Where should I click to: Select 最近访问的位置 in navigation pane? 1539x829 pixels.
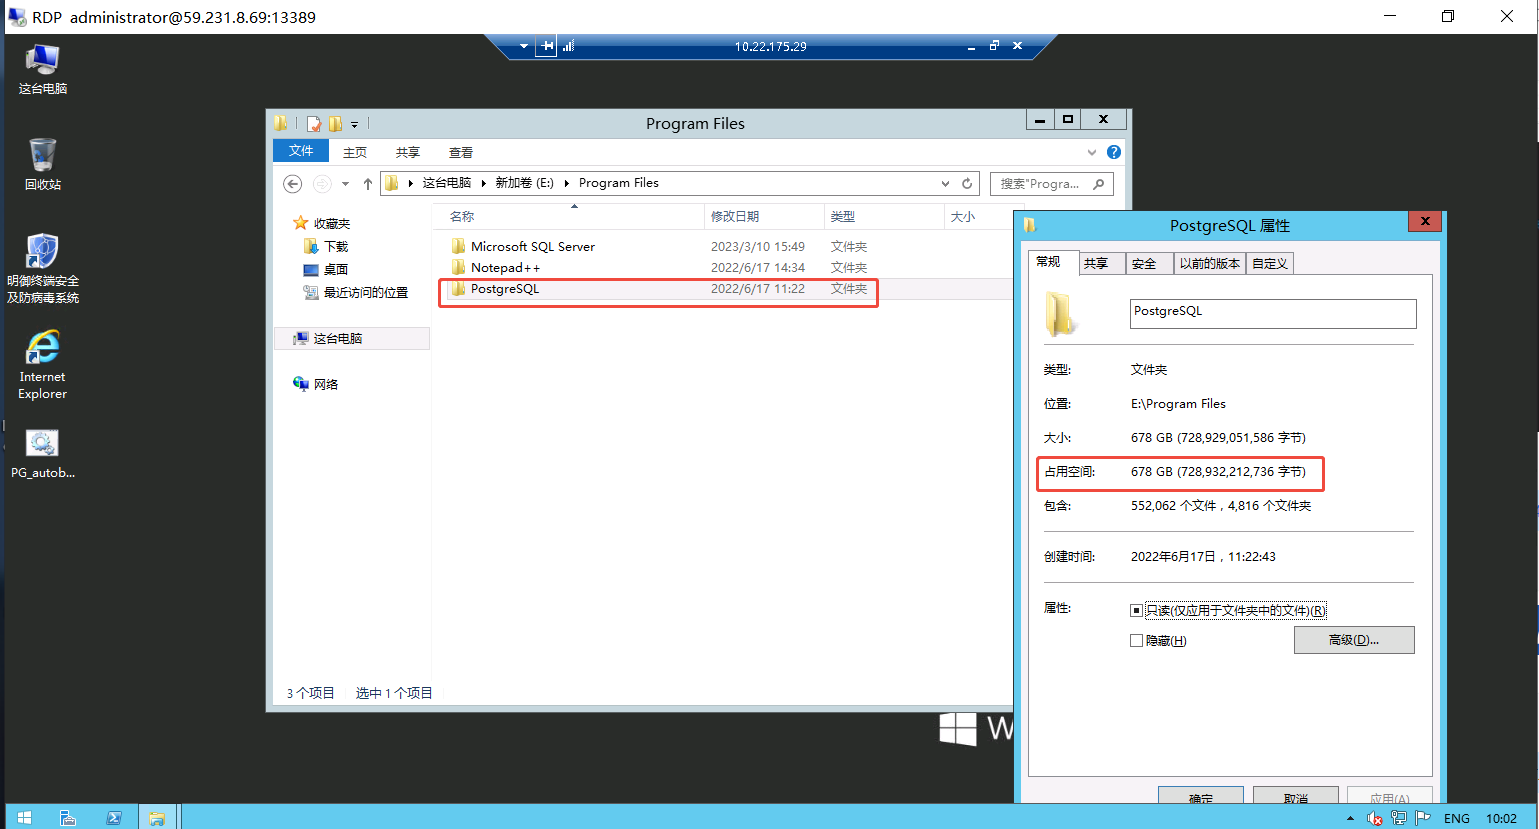355,292
